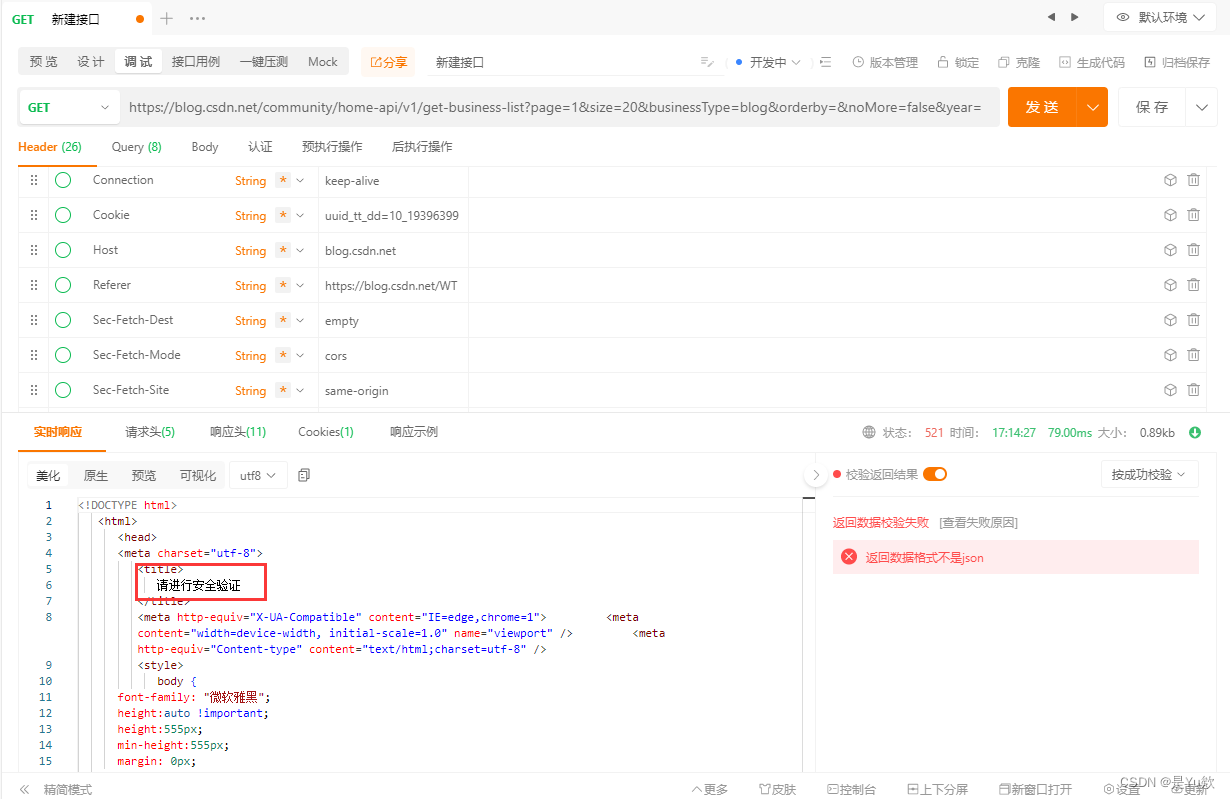This screenshot has width=1230, height=799.
Task: Switch to the Cookies(1) response tab
Action: [x=326, y=432]
